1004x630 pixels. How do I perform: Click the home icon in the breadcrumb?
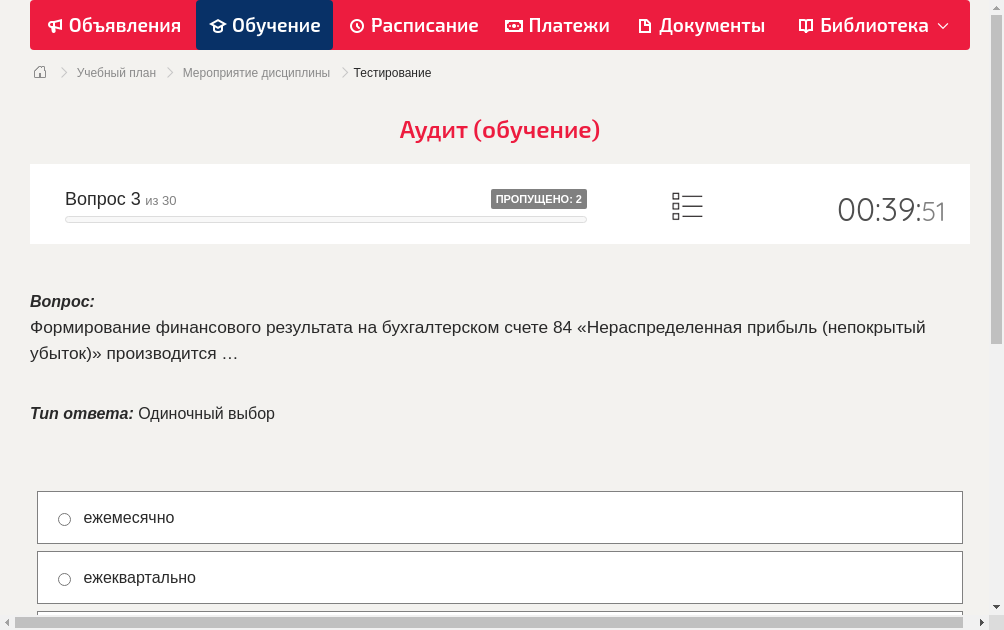[x=39, y=72]
